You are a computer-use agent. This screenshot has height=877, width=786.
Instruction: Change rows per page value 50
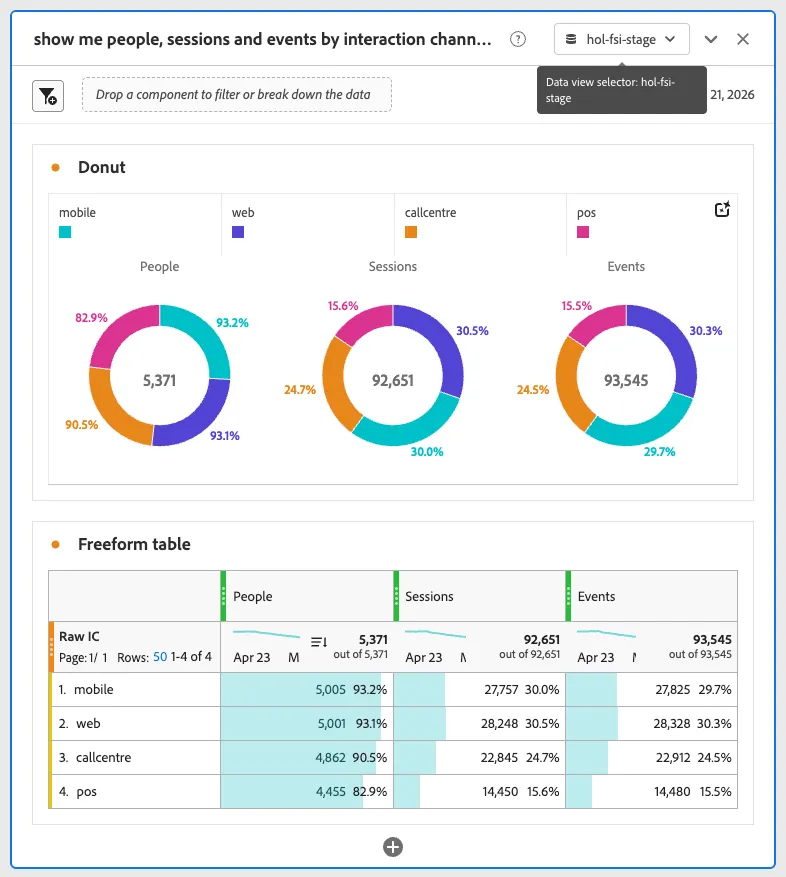tap(160, 657)
